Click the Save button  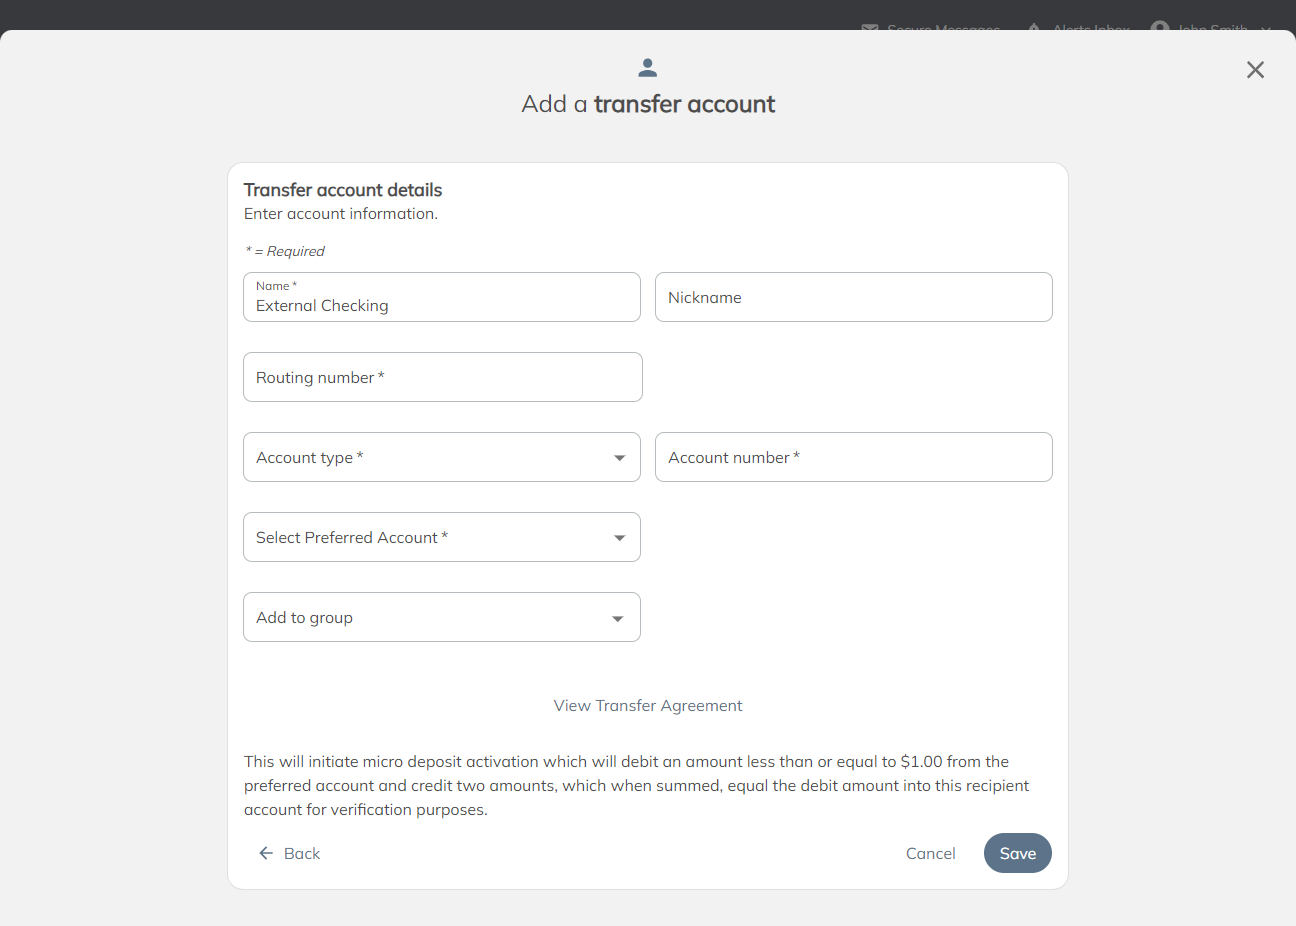pos(1017,853)
